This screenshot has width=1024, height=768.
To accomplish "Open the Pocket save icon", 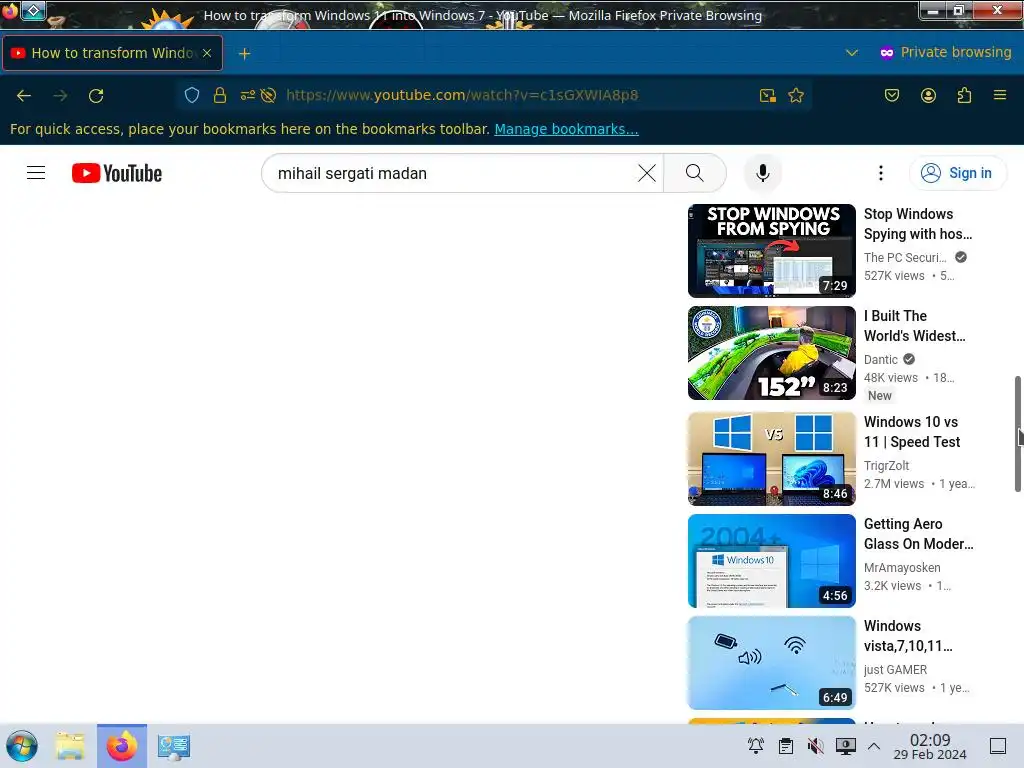I will coord(891,95).
